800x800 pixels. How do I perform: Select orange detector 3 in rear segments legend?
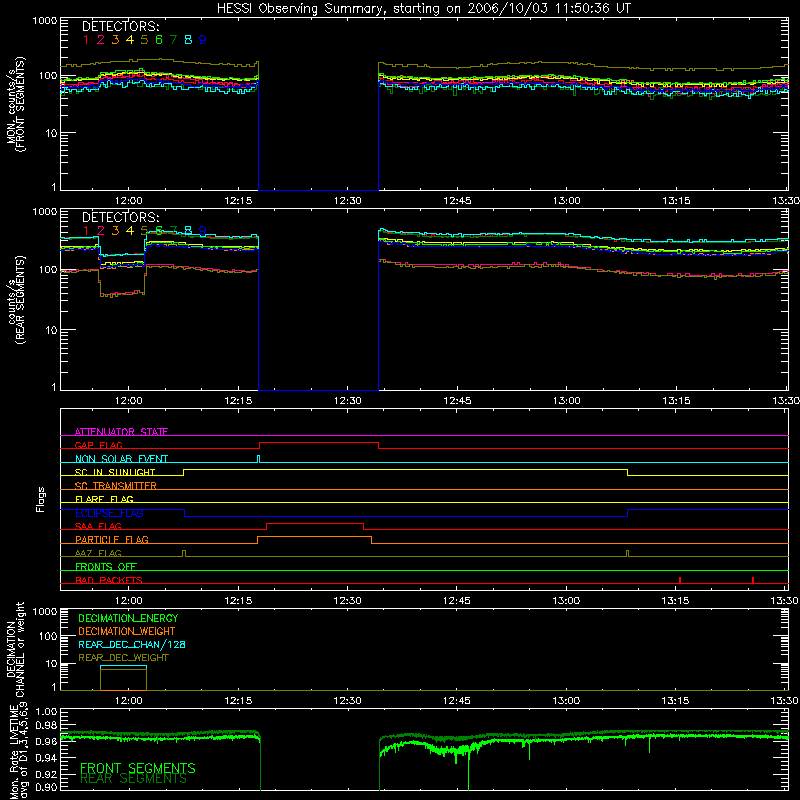click(115, 231)
